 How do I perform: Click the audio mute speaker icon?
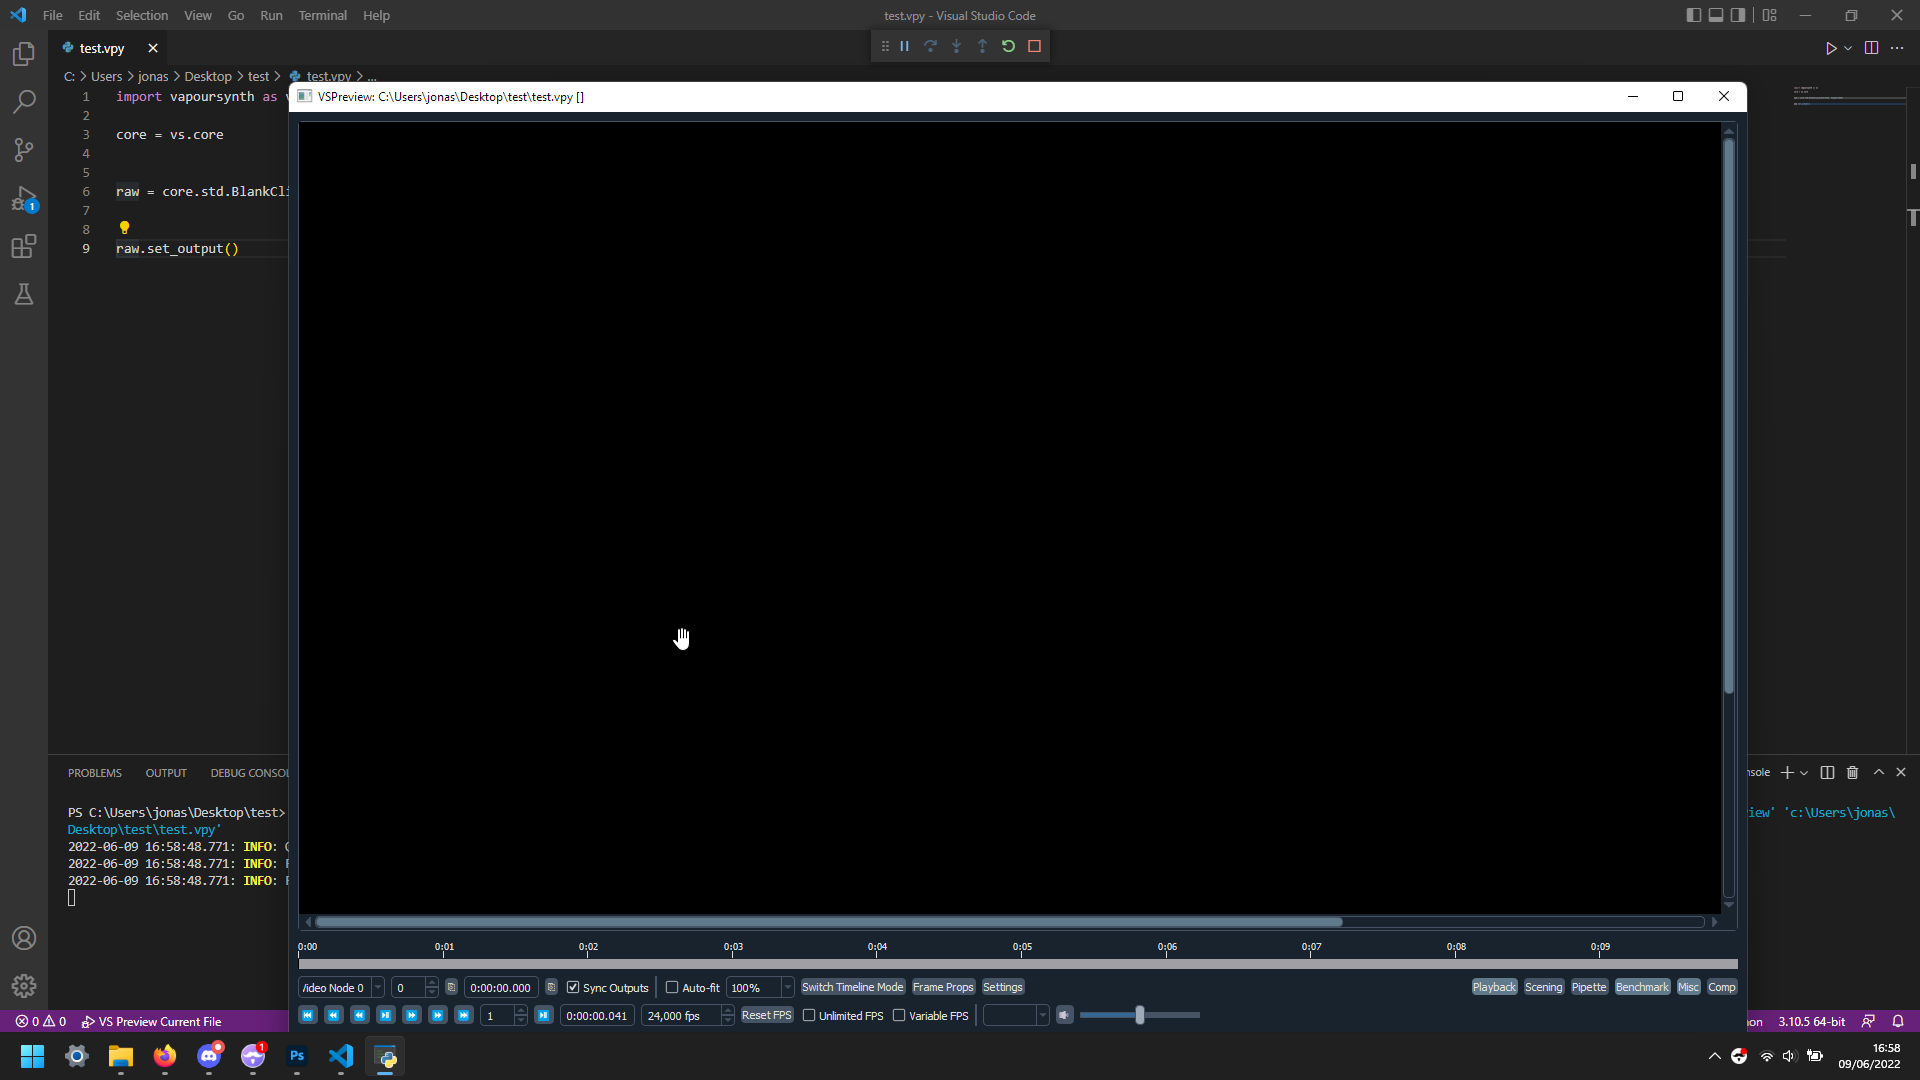pos(1065,1015)
